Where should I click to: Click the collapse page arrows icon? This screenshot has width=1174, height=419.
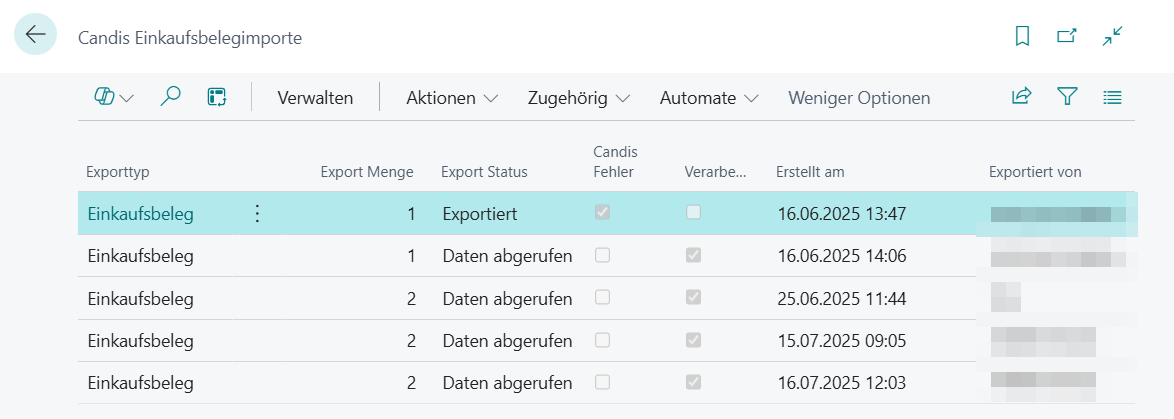pos(1113,36)
